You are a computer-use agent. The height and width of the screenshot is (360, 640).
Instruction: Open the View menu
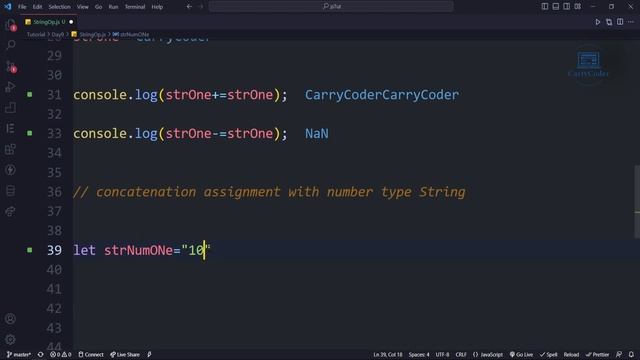82,7
